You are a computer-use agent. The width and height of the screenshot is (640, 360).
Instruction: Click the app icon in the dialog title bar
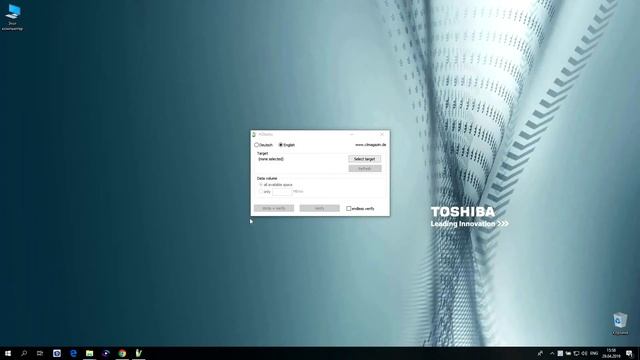[x=254, y=134]
